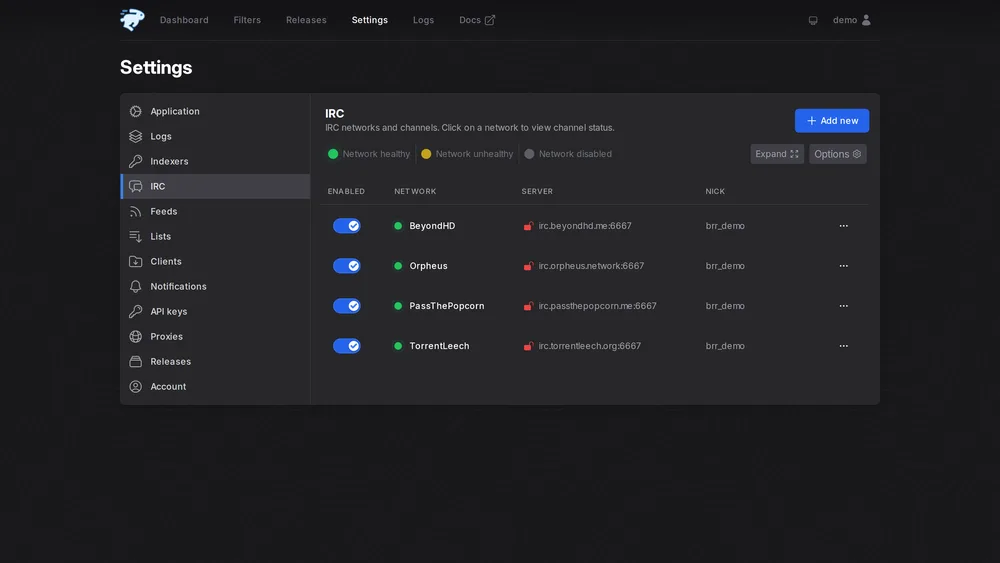Click the Add new button
This screenshot has width=1000, height=563.
click(x=832, y=121)
